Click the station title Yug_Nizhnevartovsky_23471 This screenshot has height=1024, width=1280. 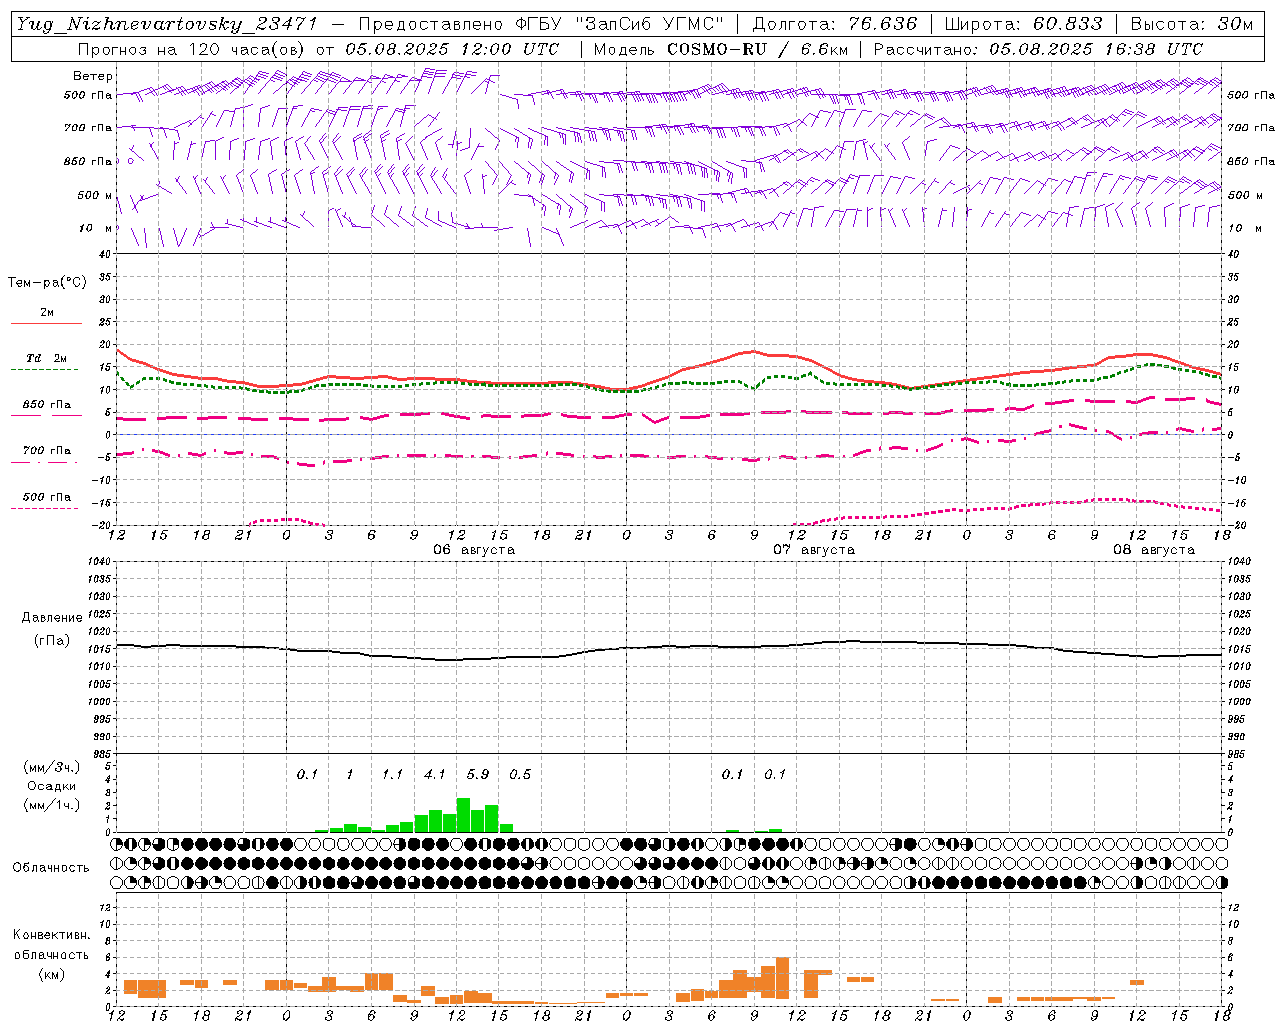point(167,24)
